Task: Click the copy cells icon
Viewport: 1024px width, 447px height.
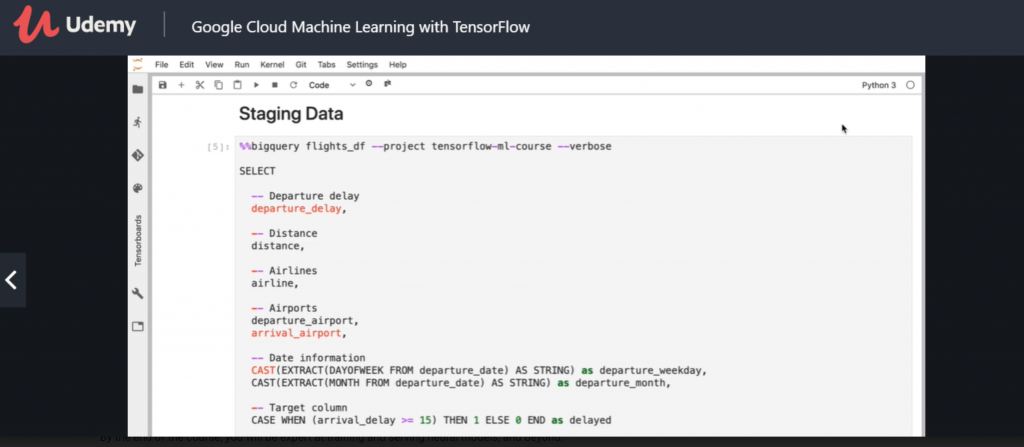Action: click(218, 85)
